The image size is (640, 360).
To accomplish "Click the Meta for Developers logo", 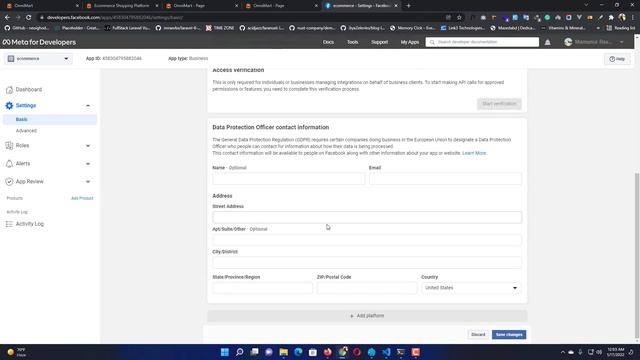I will tap(39, 42).
